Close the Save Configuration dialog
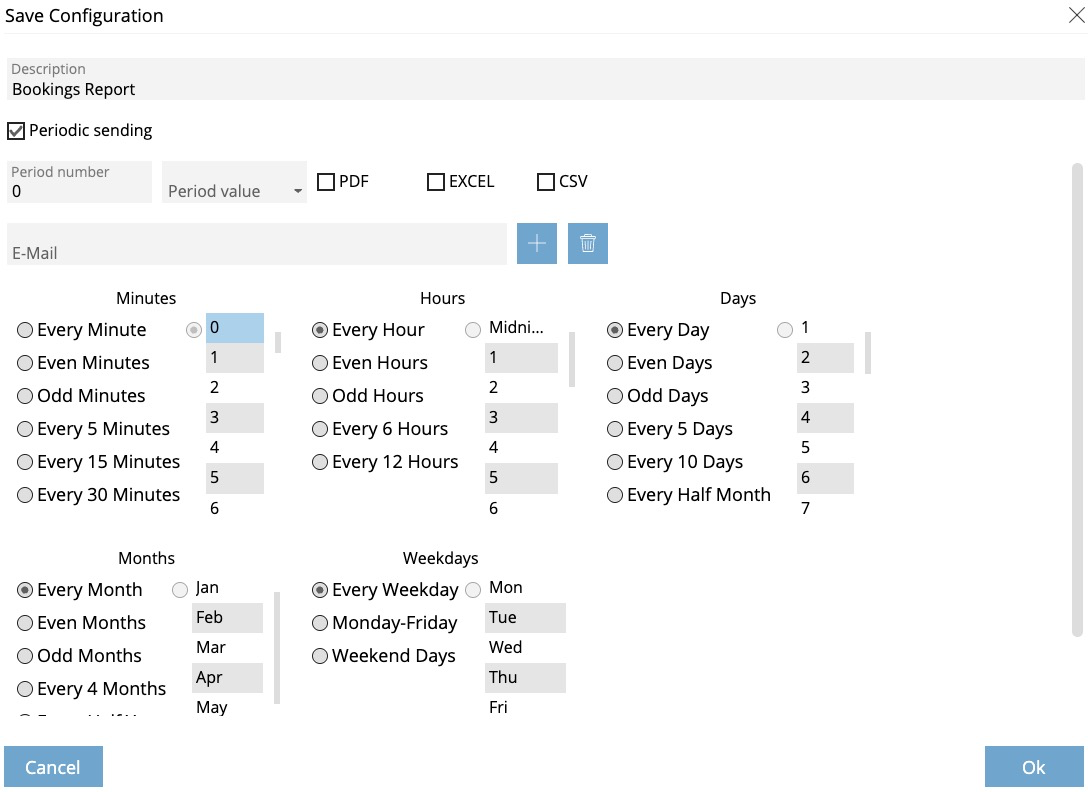Screen dimensions: 1092x792 1077,15
